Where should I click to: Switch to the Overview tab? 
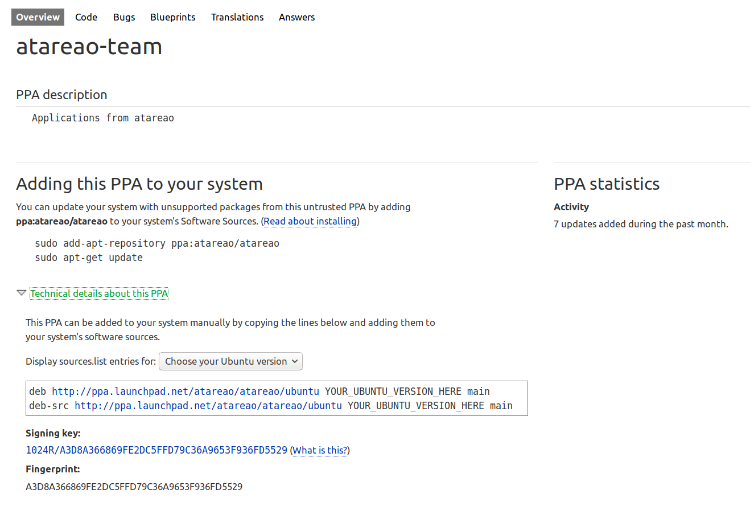[x=38, y=17]
